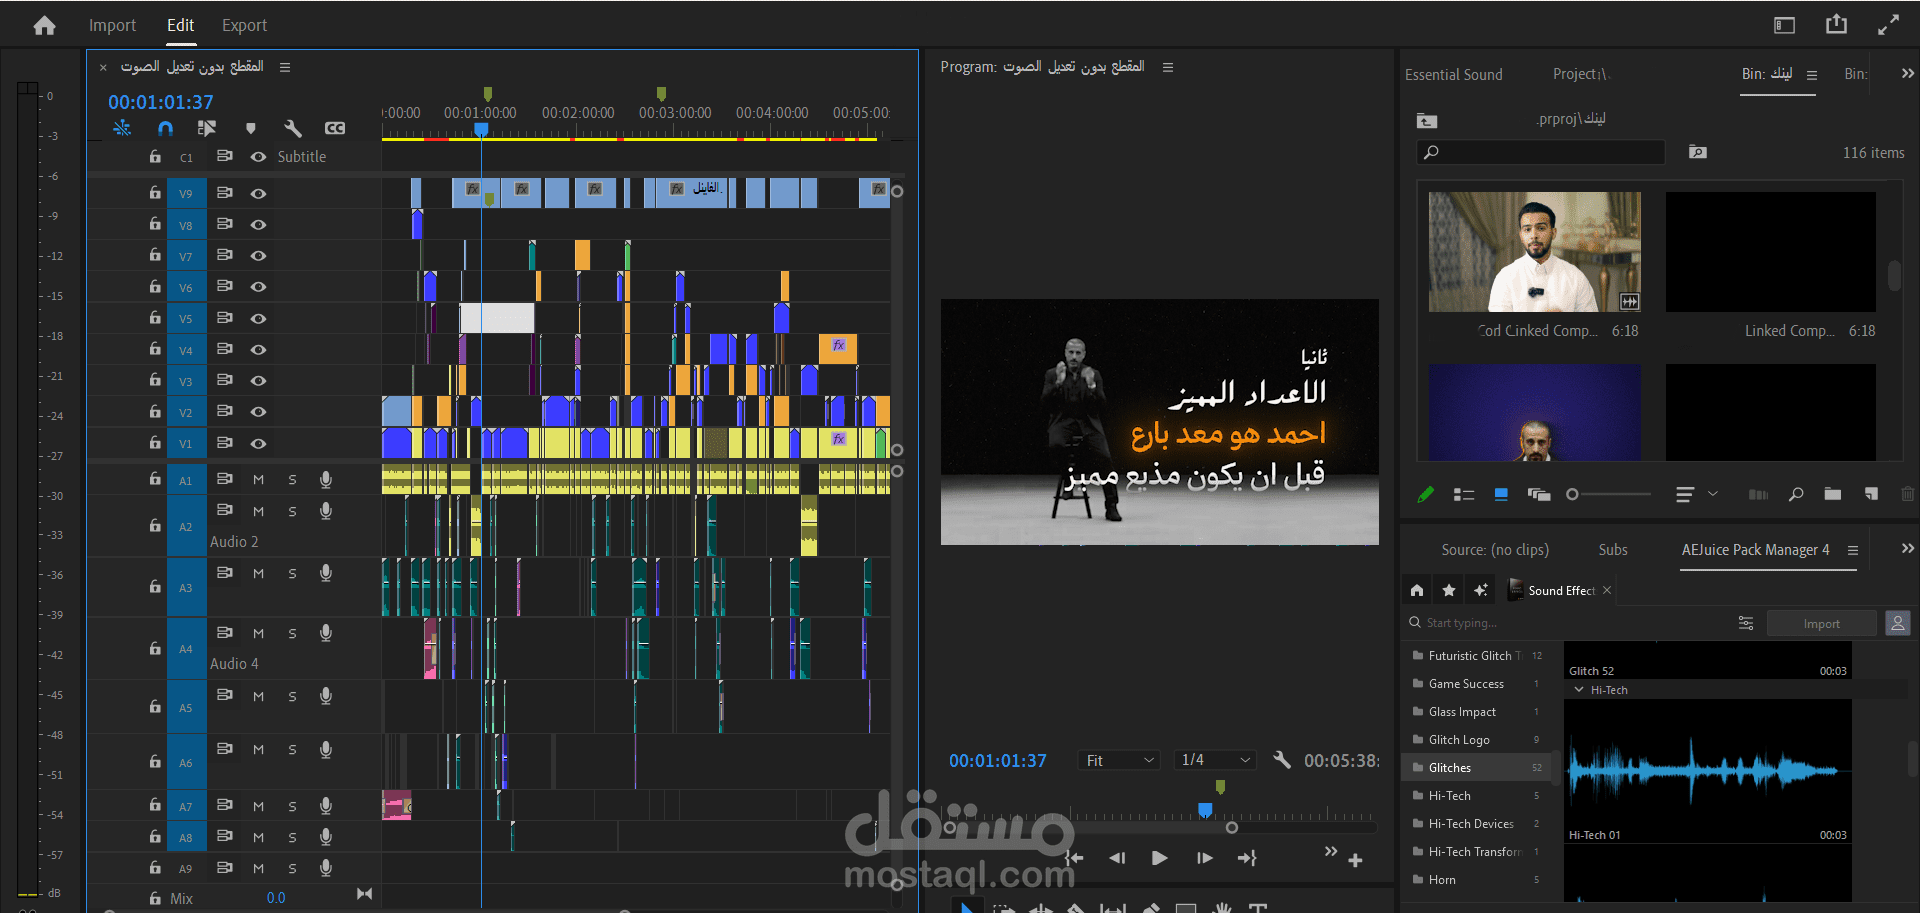Open the caption track options CC icon
1920x913 pixels.
point(335,128)
